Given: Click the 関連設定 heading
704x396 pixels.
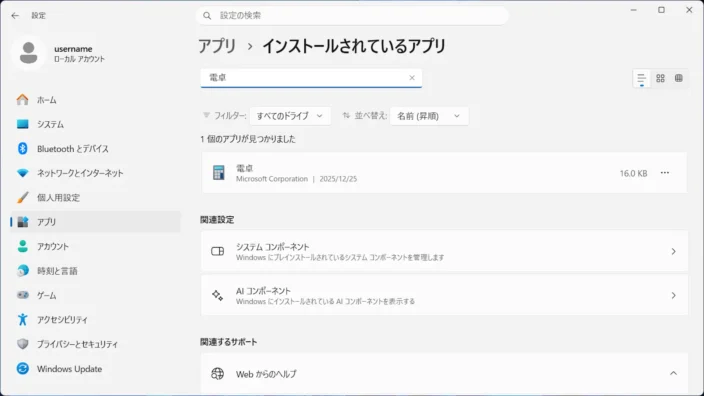Looking at the screenshot, I should tap(217, 220).
